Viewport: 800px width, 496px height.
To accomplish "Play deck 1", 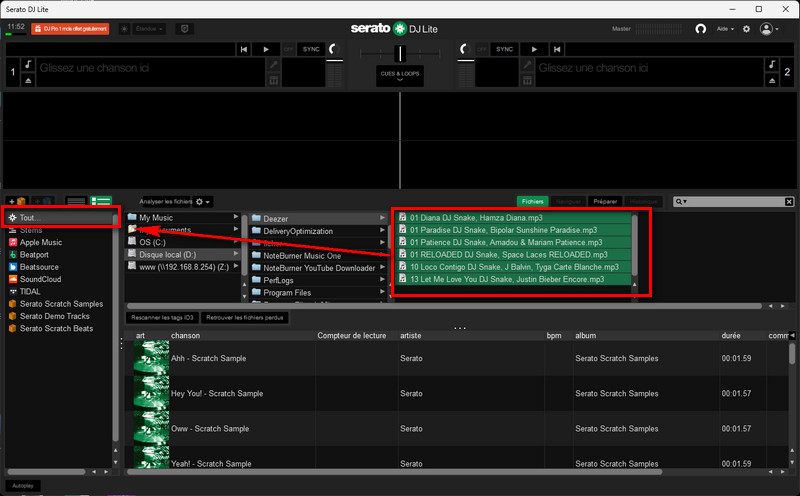I will tap(266, 49).
